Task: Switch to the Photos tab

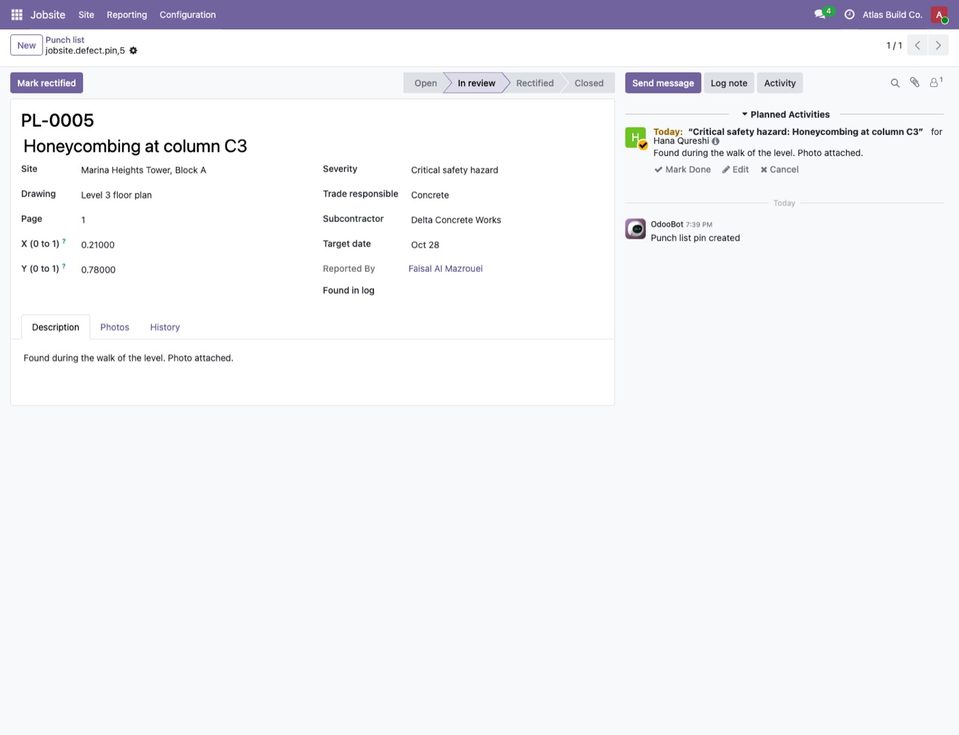Action: pos(114,327)
